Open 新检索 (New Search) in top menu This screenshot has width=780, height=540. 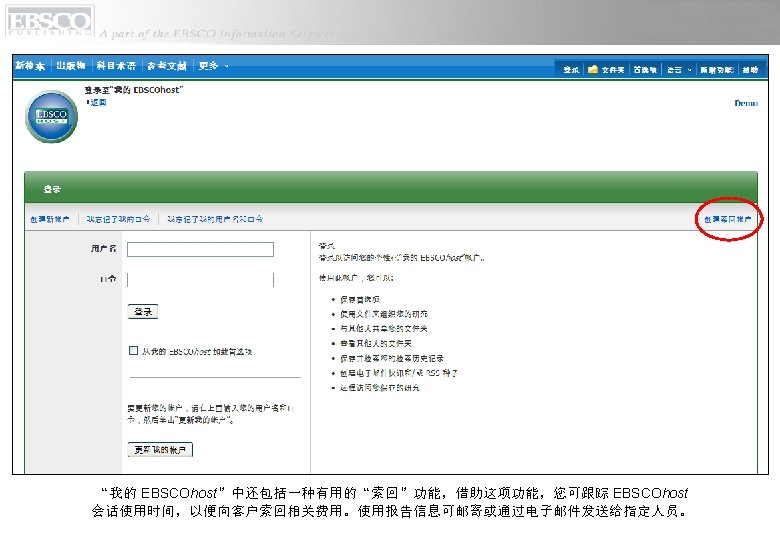[30, 66]
